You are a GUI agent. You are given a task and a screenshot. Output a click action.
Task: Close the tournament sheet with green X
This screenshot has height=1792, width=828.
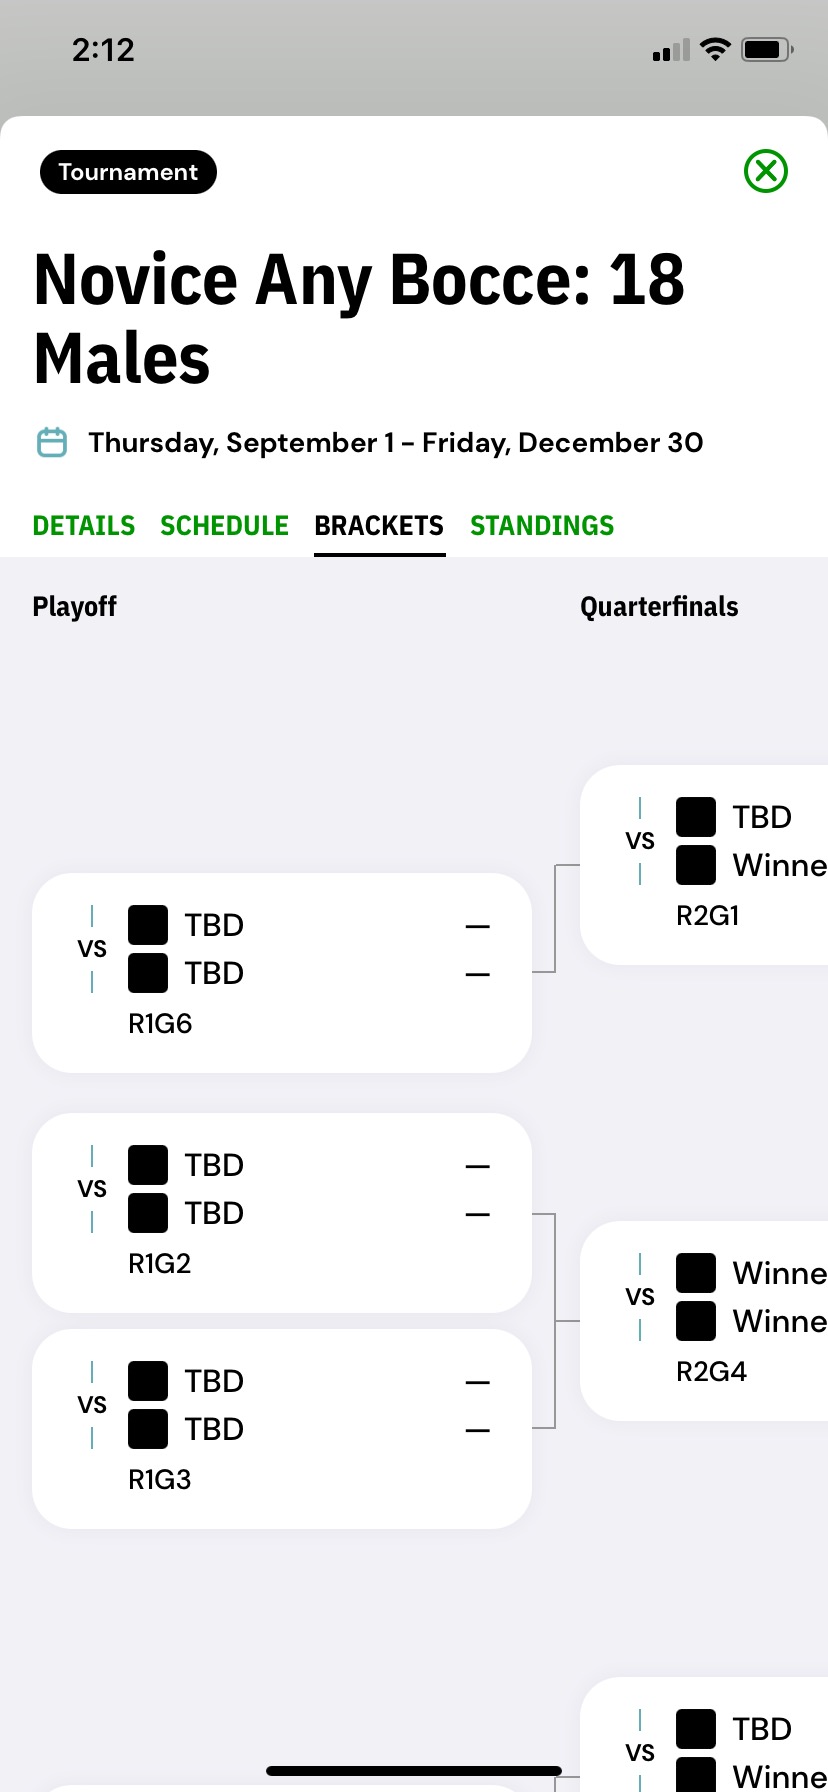[766, 171]
